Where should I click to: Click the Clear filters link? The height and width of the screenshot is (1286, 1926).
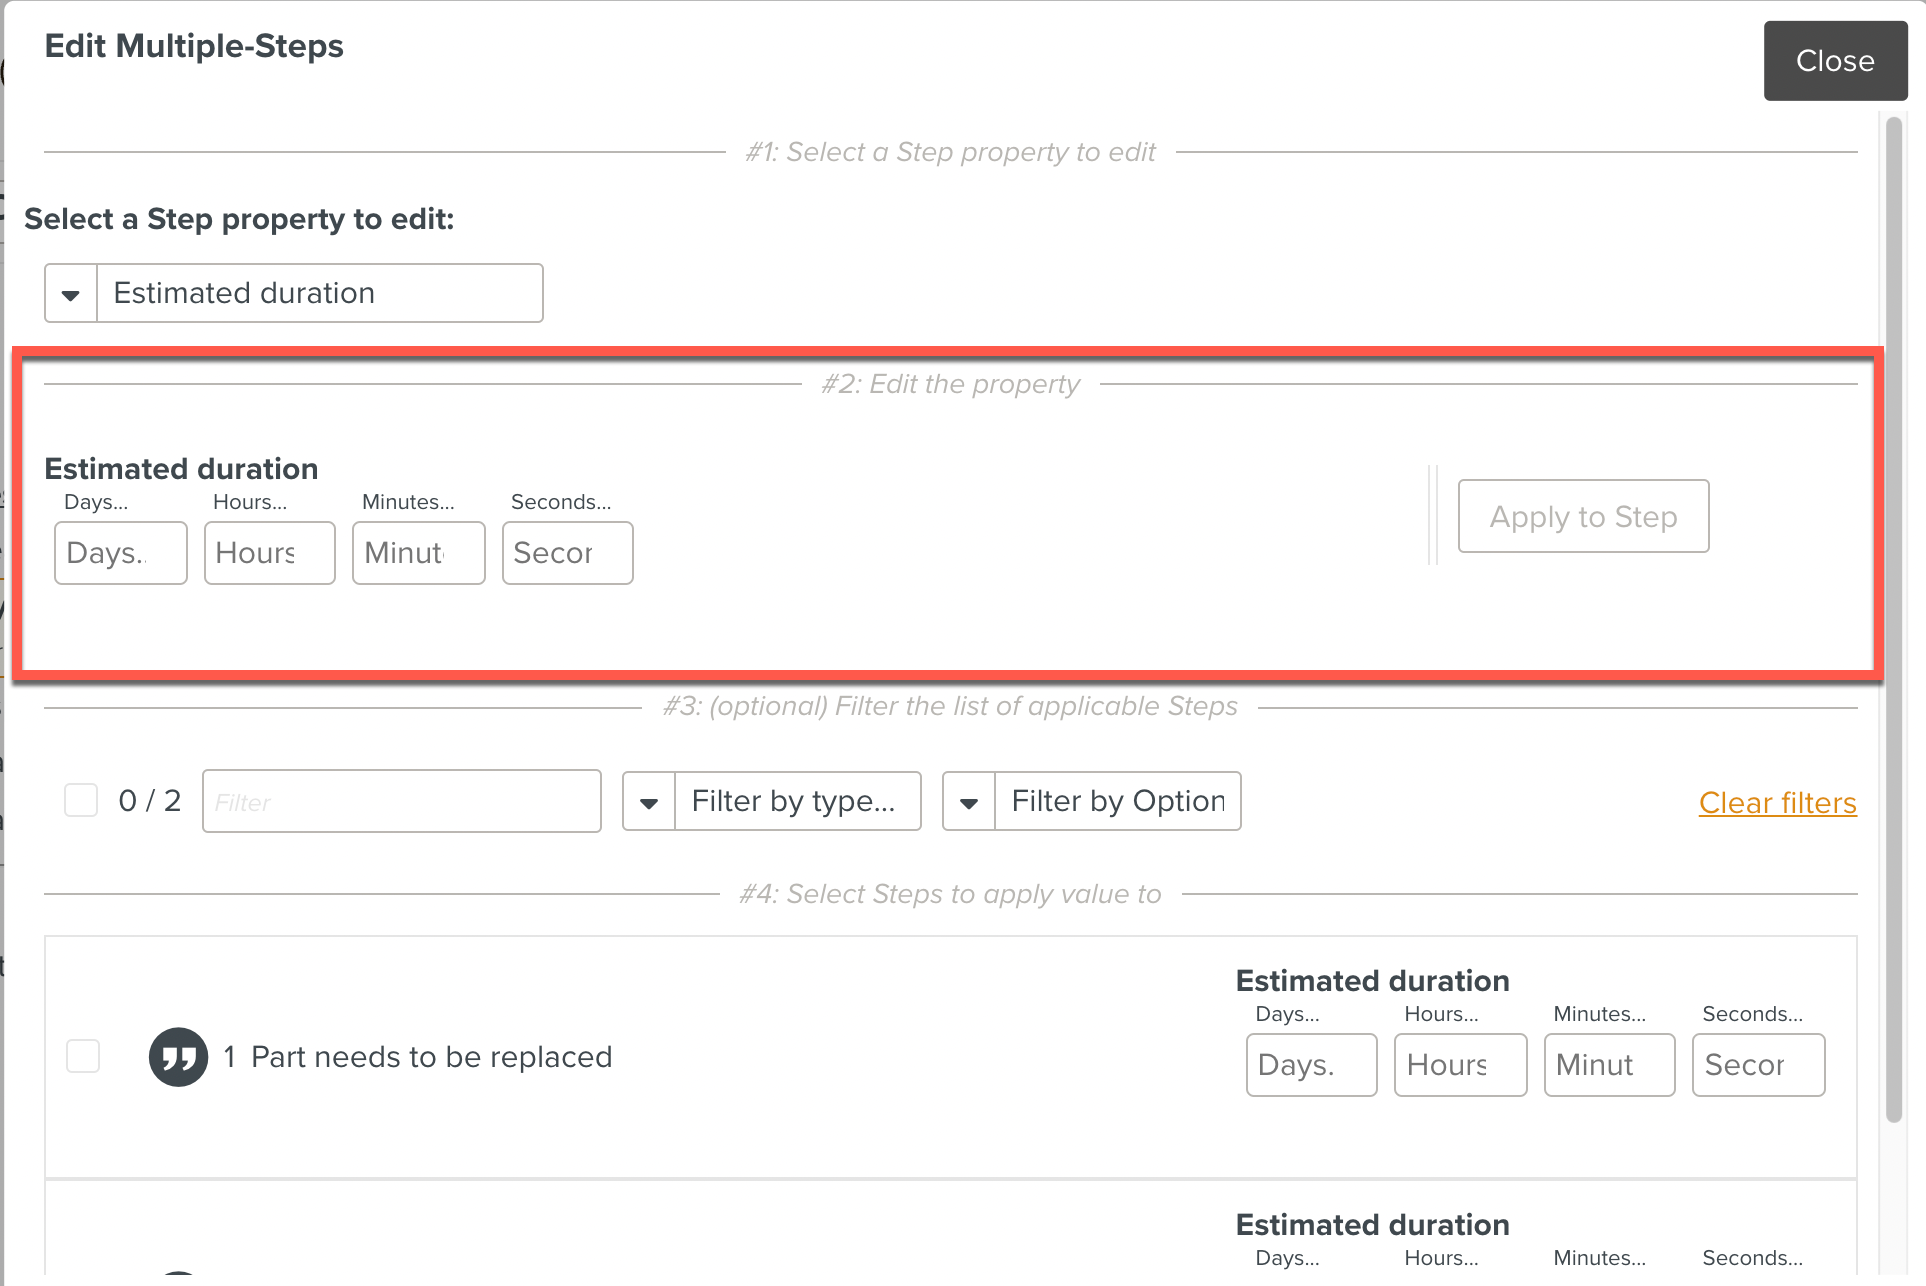(x=1777, y=803)
